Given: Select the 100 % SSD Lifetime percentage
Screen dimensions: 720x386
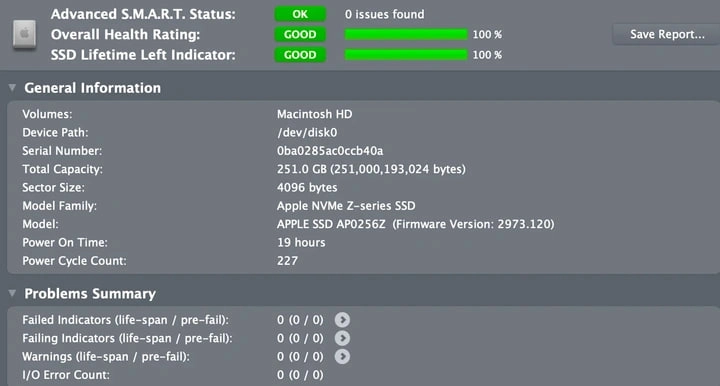Looking at the screenshot, I should (487, 55).
